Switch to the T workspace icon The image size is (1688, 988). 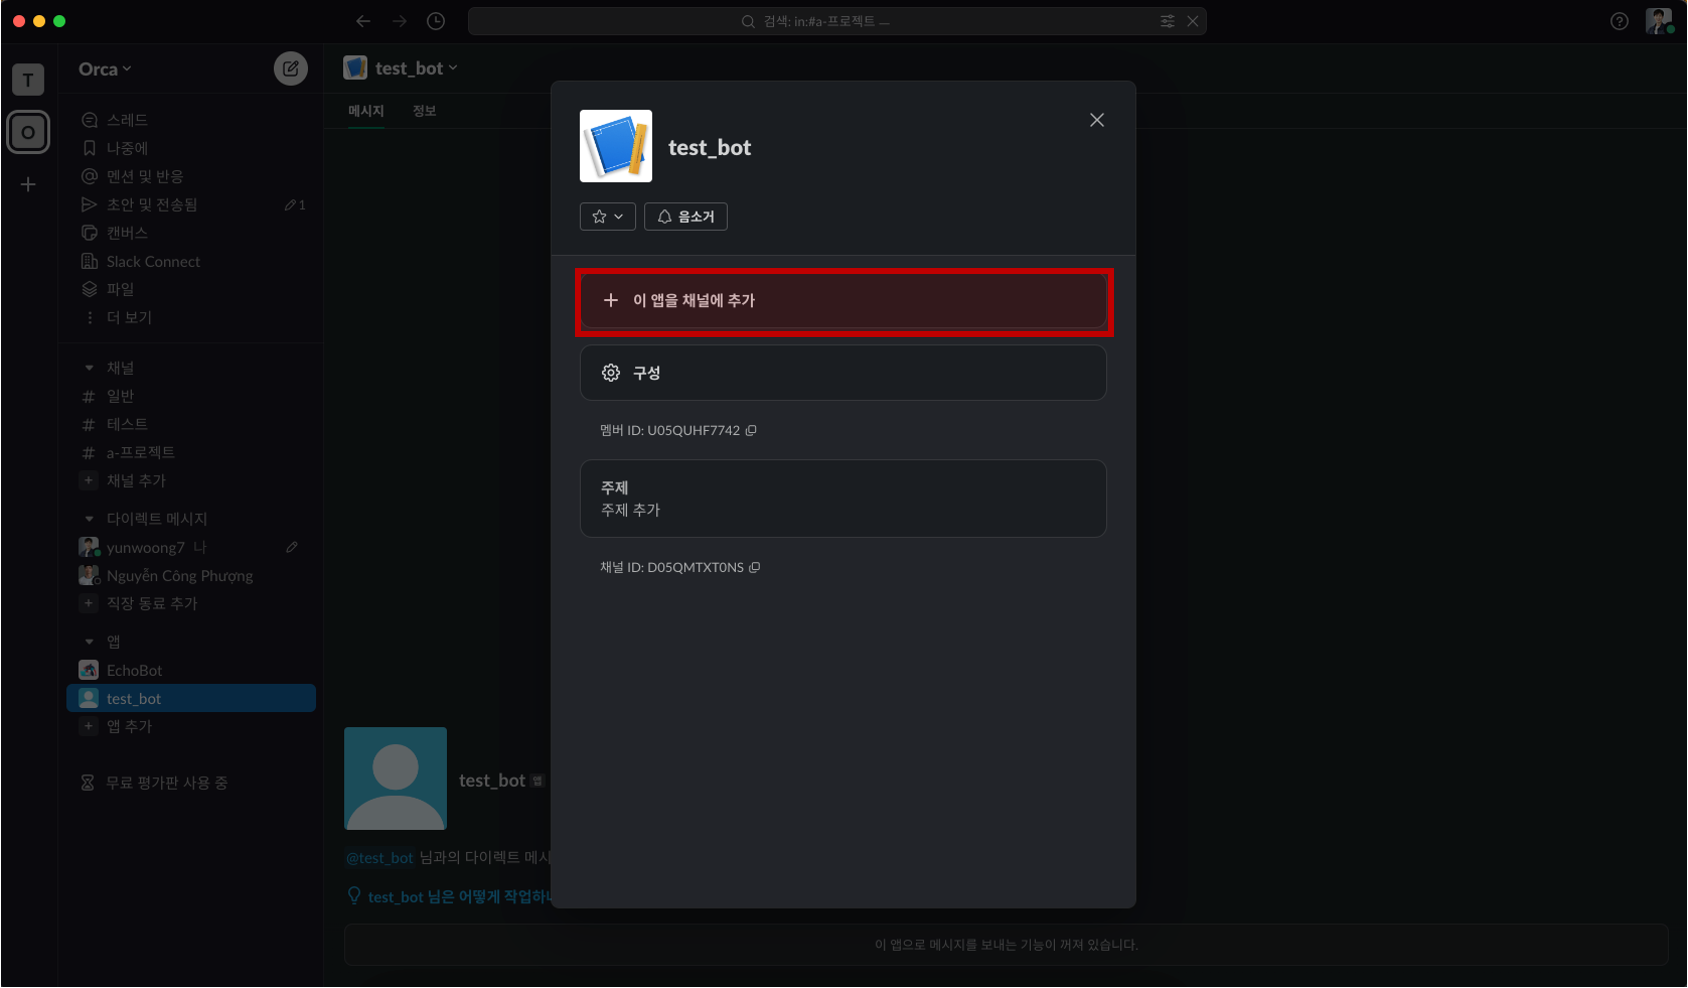[x=28, y=79]
